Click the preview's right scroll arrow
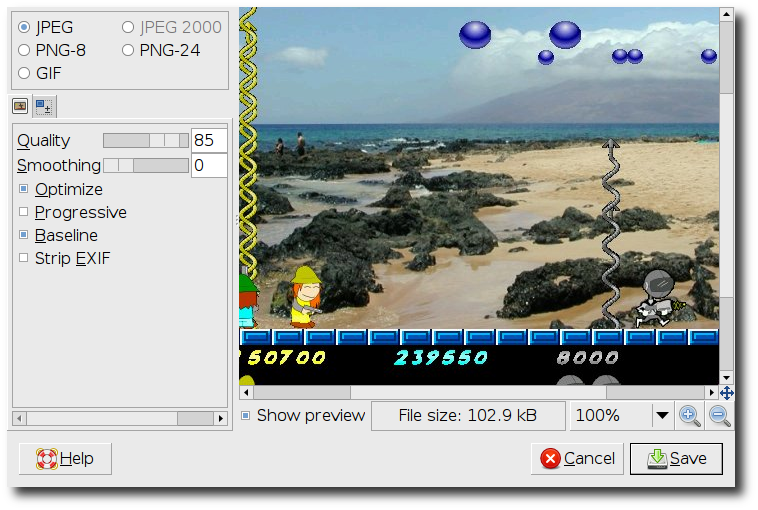758x510 pixels. coord(712,393)
